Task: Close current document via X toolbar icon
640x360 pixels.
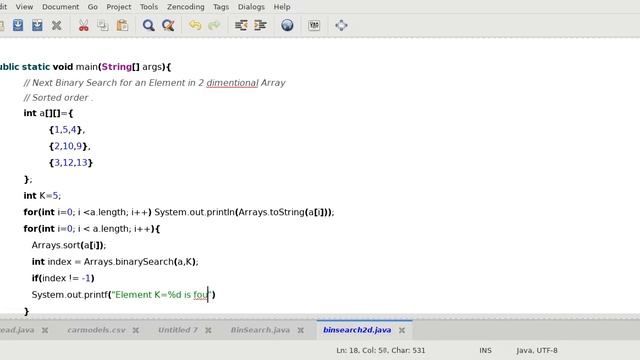Action: (x=56, y=25)
